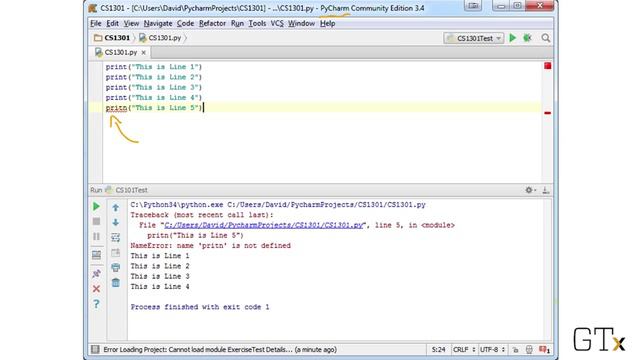Open the inspector face icon in status bar

[x=529, y=350]
